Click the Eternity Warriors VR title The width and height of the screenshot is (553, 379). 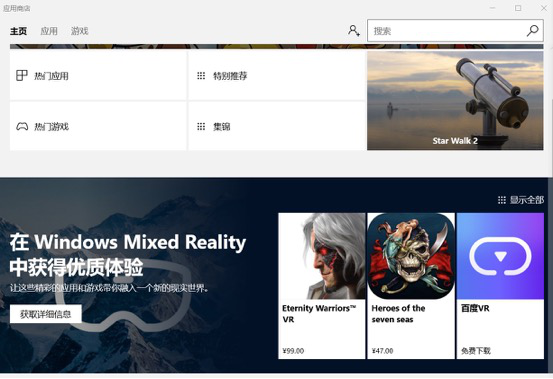click(x=319, y=313)
